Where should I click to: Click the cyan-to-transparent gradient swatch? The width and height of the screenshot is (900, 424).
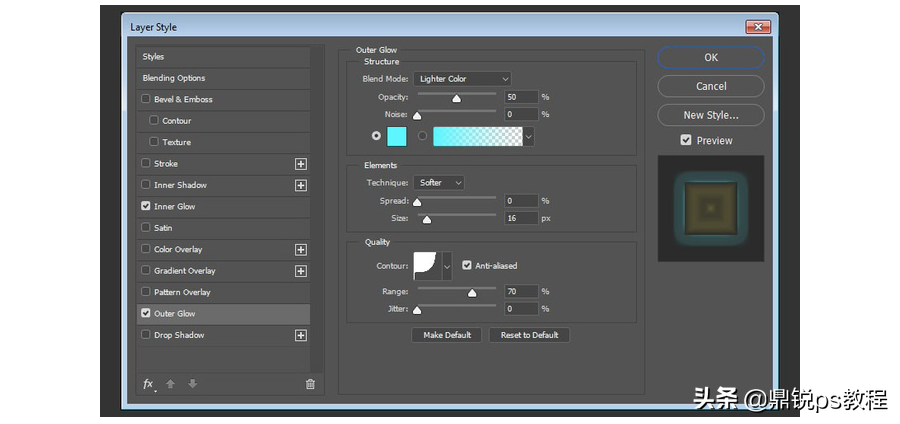[478, 137]
